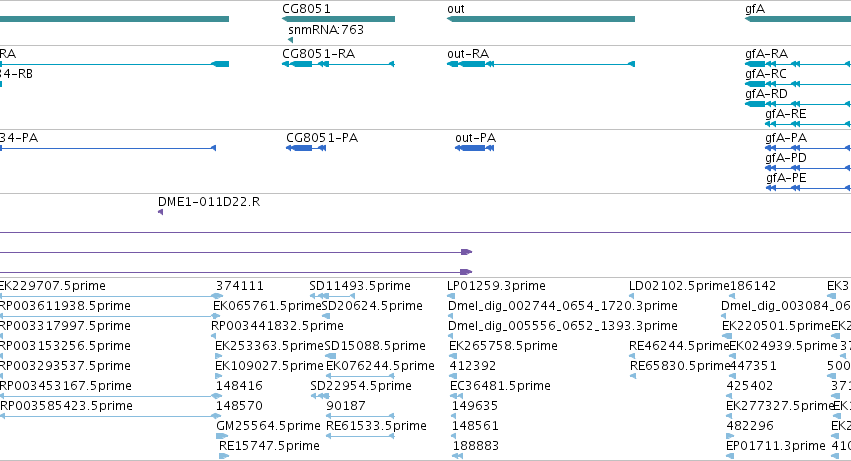The height and width of the screenshot is (461, 851).
Task: Click the RE46244.5prime label
Action: (x=679, y=346)
